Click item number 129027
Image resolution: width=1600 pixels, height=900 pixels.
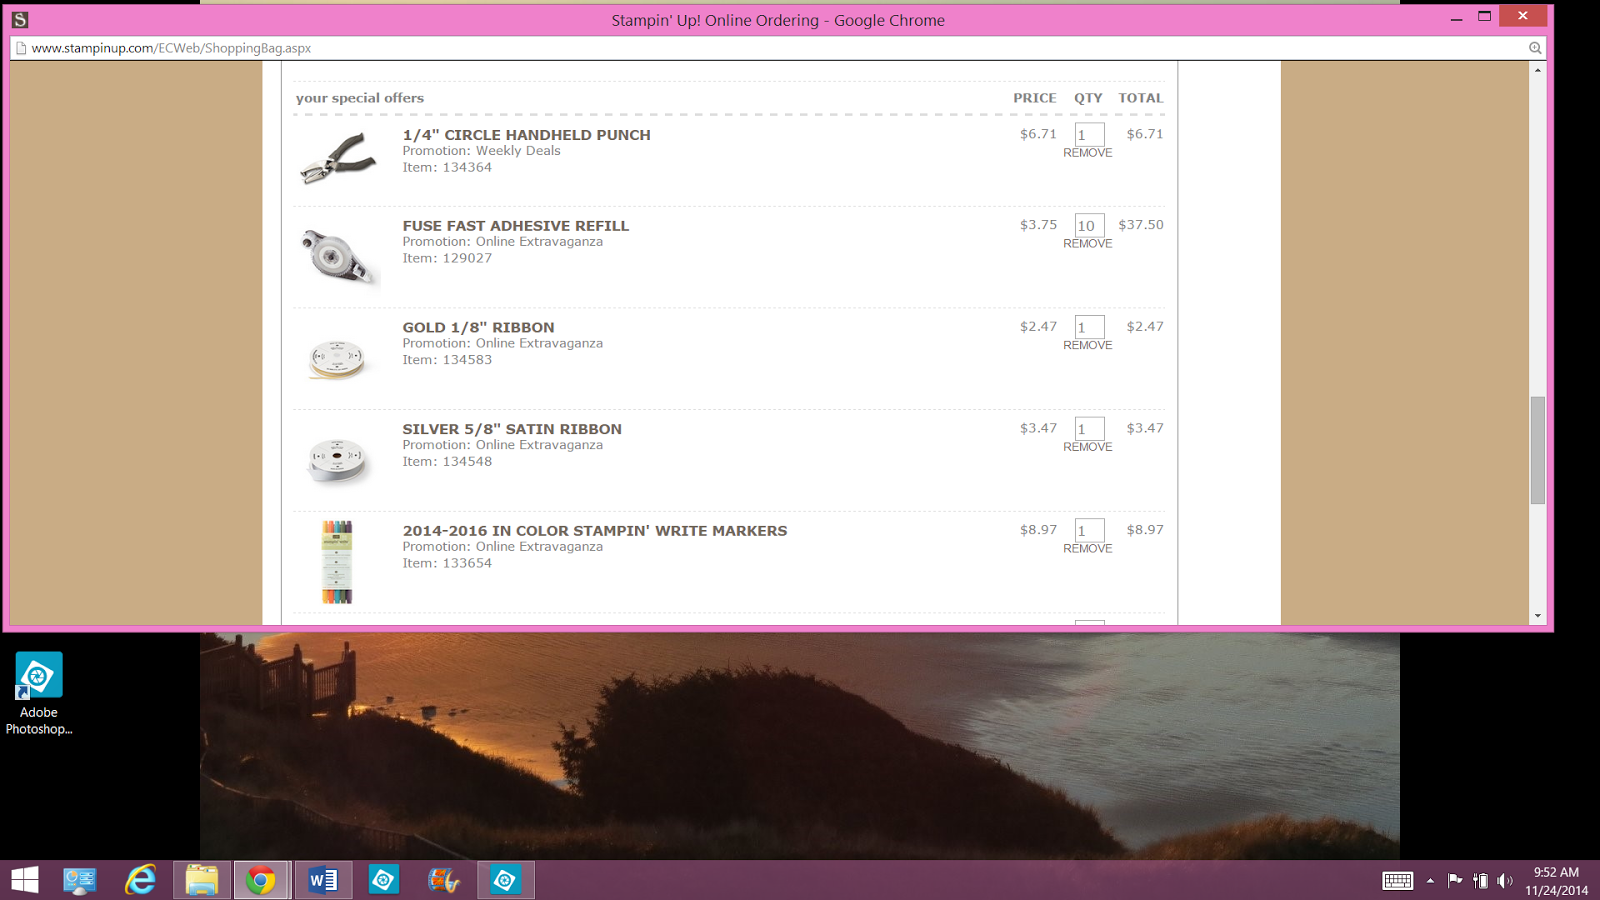point(466,258)
